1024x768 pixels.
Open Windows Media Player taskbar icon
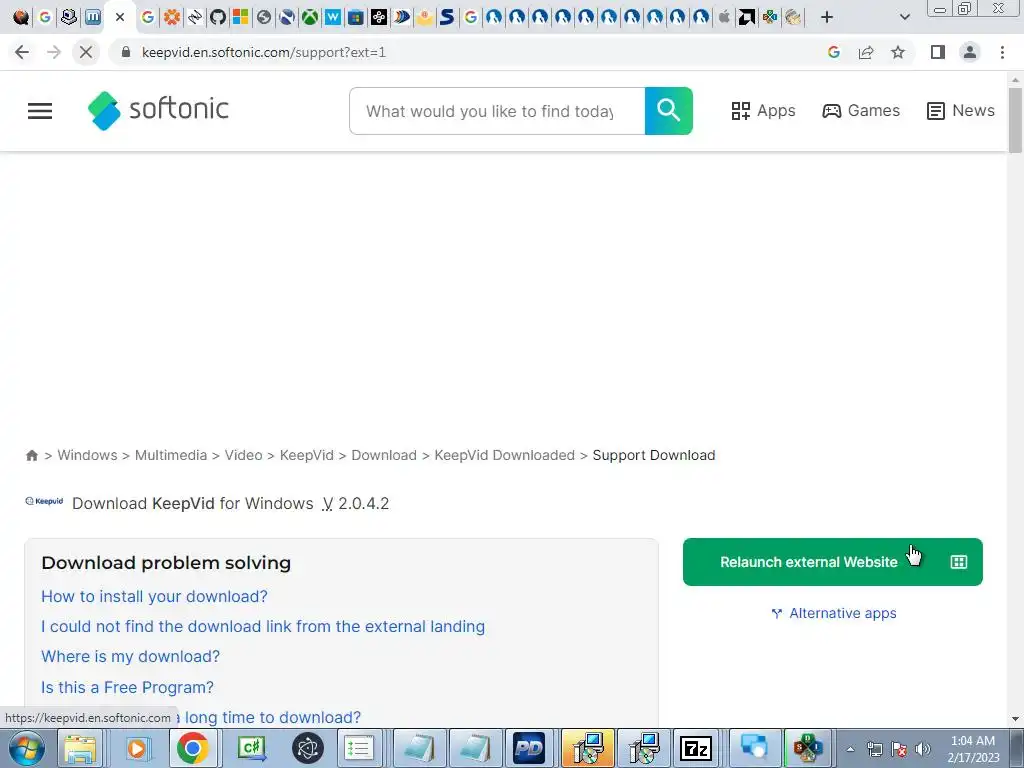(x=136, y=748)
